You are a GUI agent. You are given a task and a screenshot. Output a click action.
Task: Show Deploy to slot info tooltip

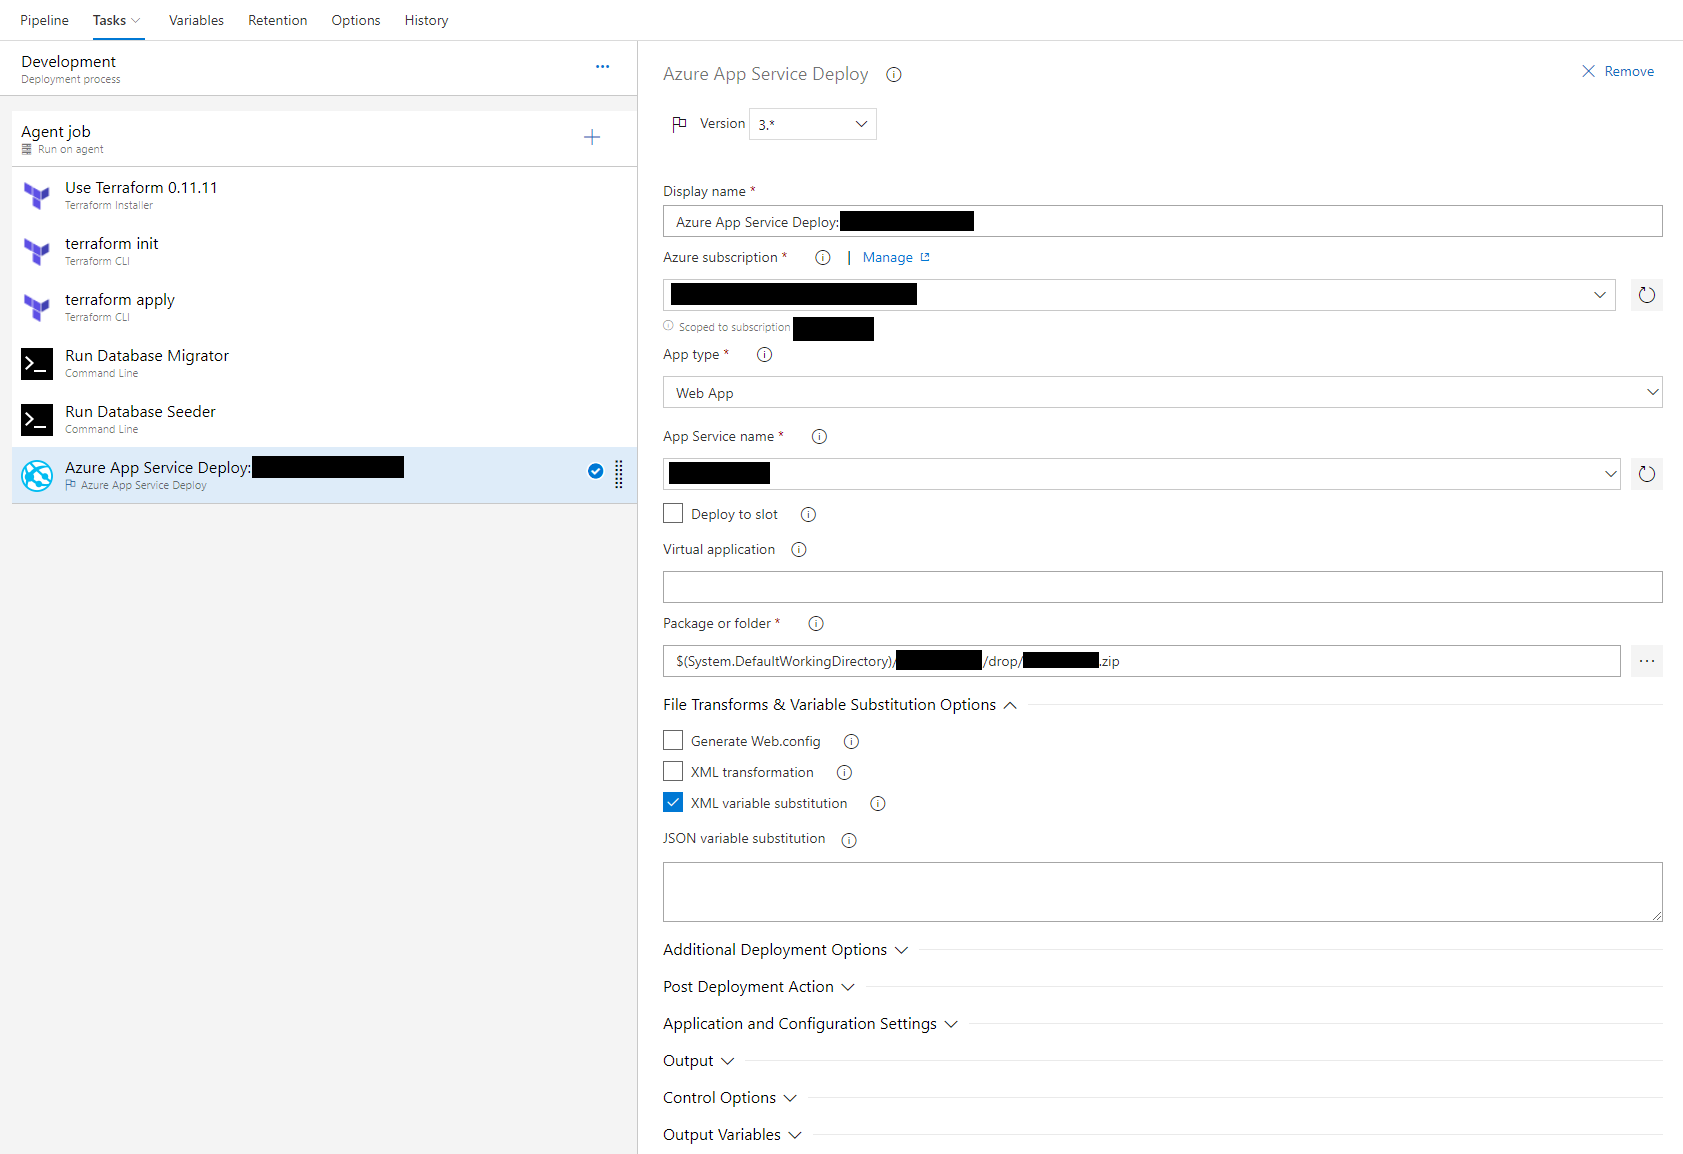point(808,515)
